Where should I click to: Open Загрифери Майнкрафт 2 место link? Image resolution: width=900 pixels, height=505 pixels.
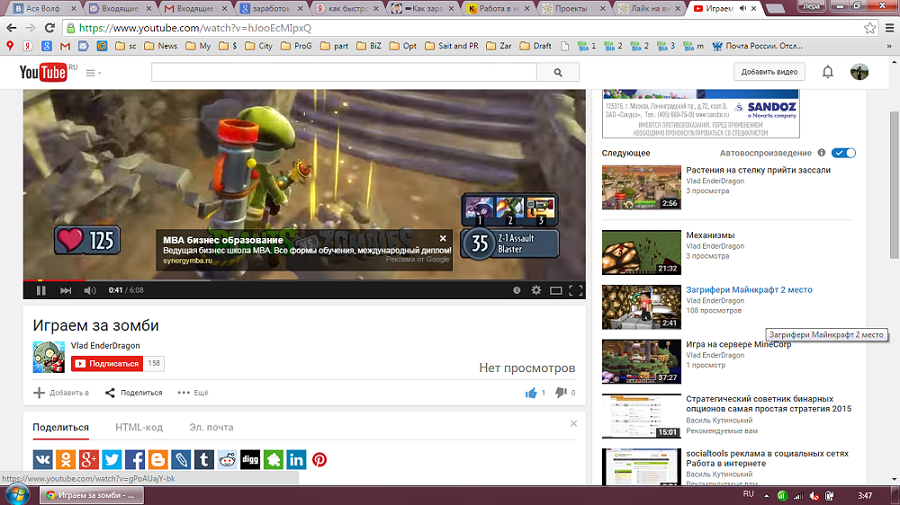pos(749,290)
